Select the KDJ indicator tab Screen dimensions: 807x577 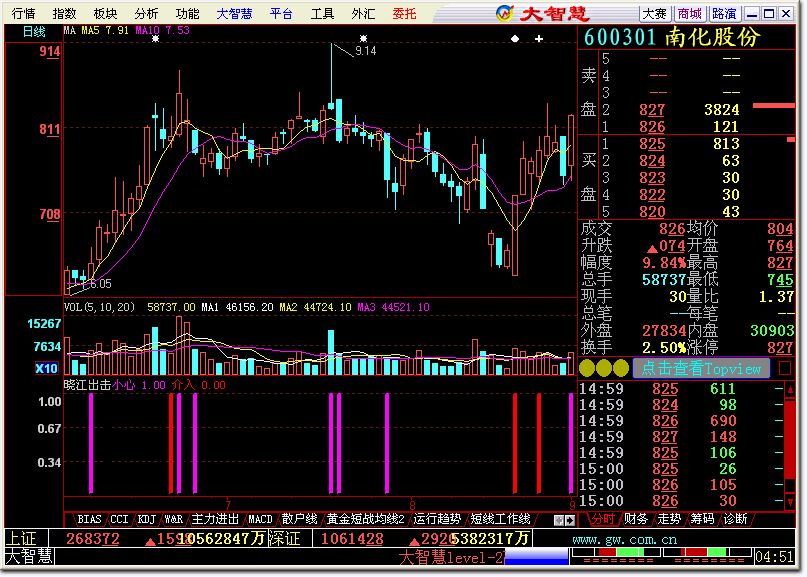(147, 519)
